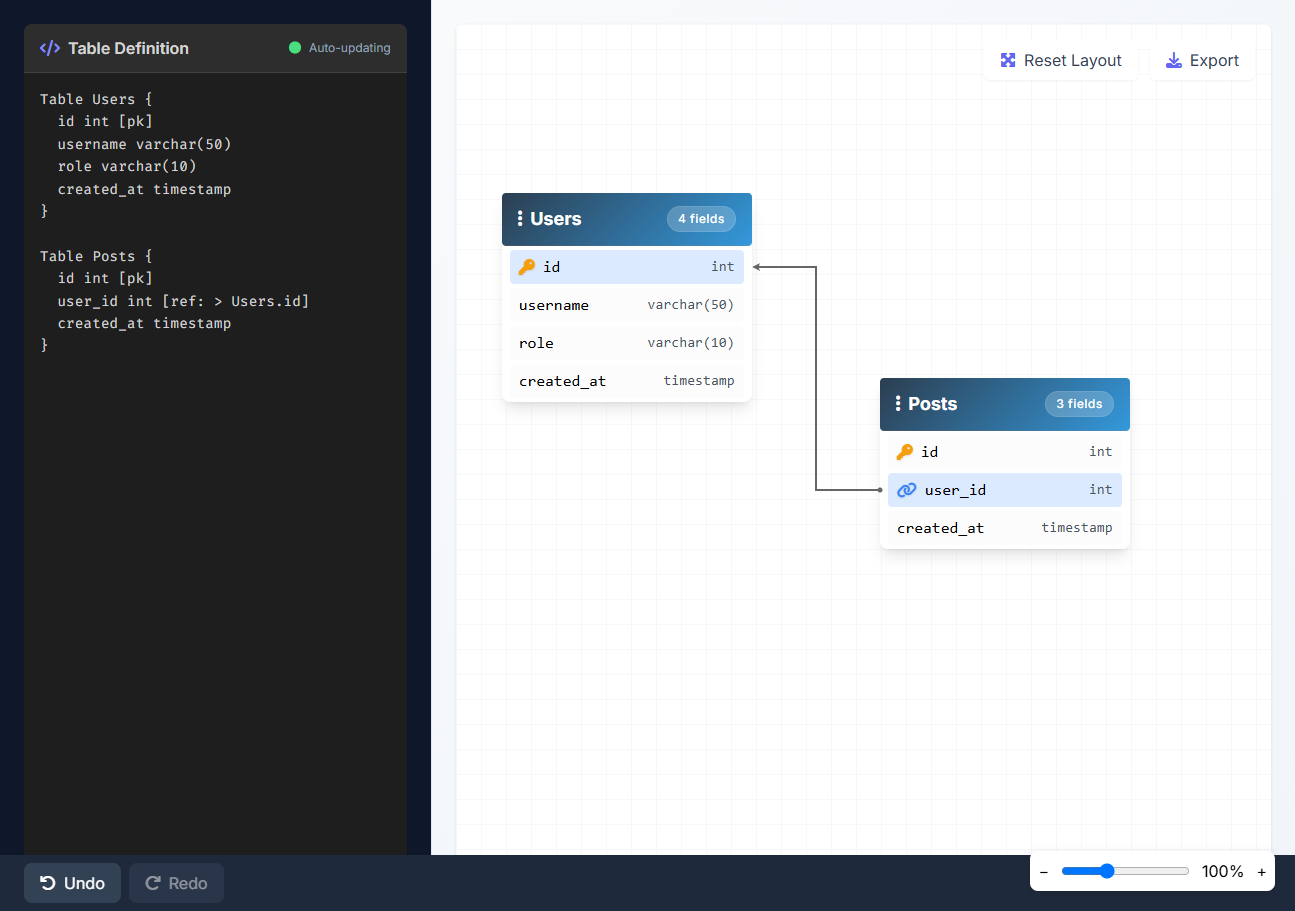Select the Posts table header
The height and width of the screenshot is (911, 1295).
1005,404
